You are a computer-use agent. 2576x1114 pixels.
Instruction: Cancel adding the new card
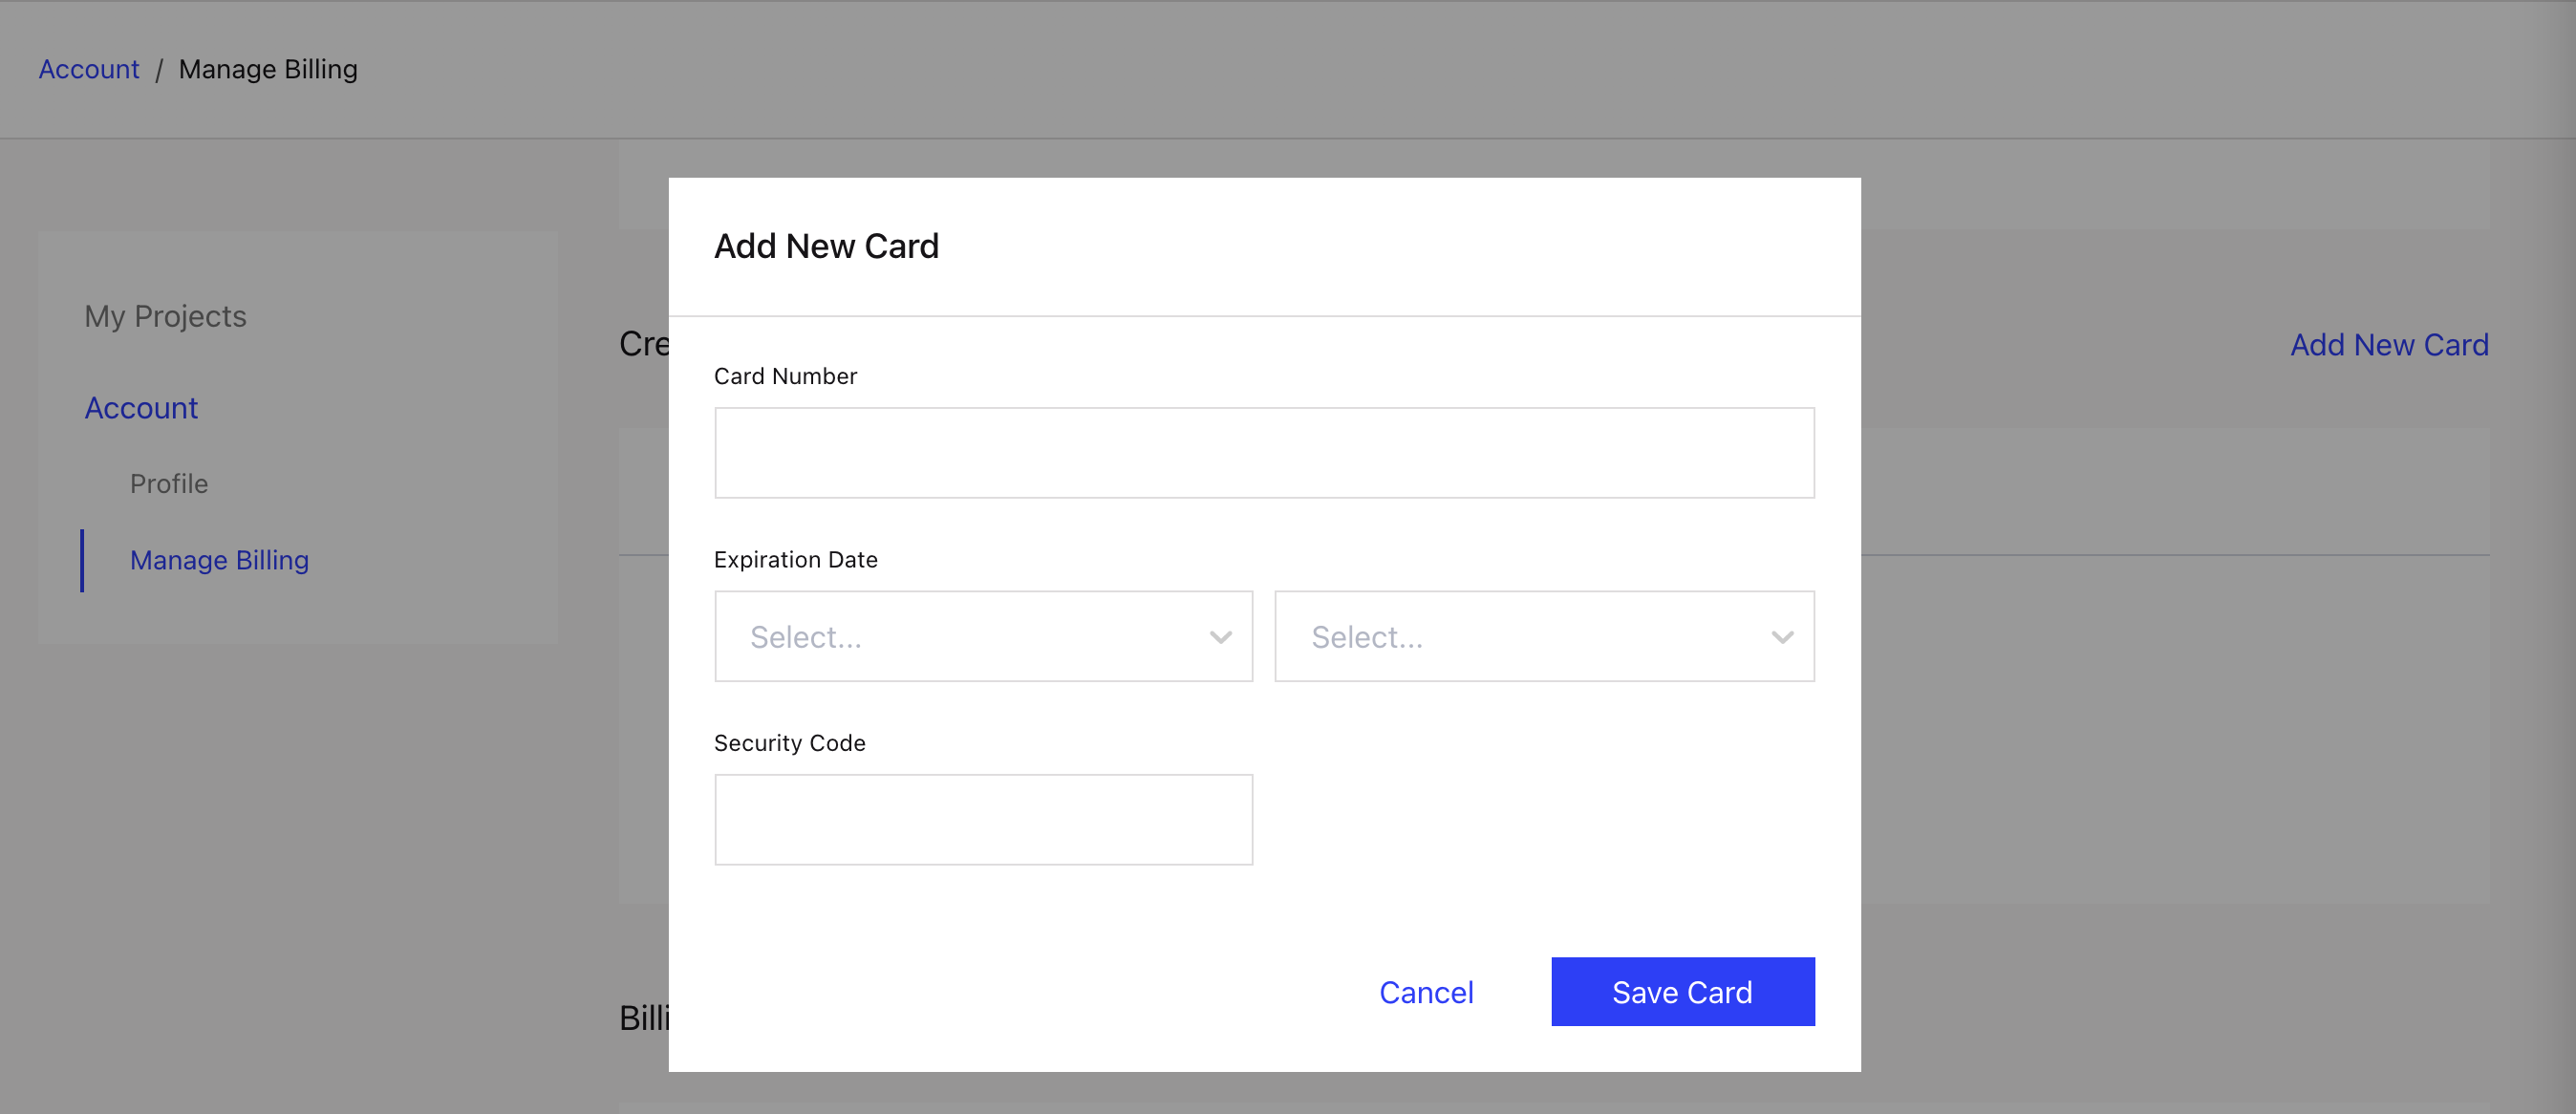1426,992
